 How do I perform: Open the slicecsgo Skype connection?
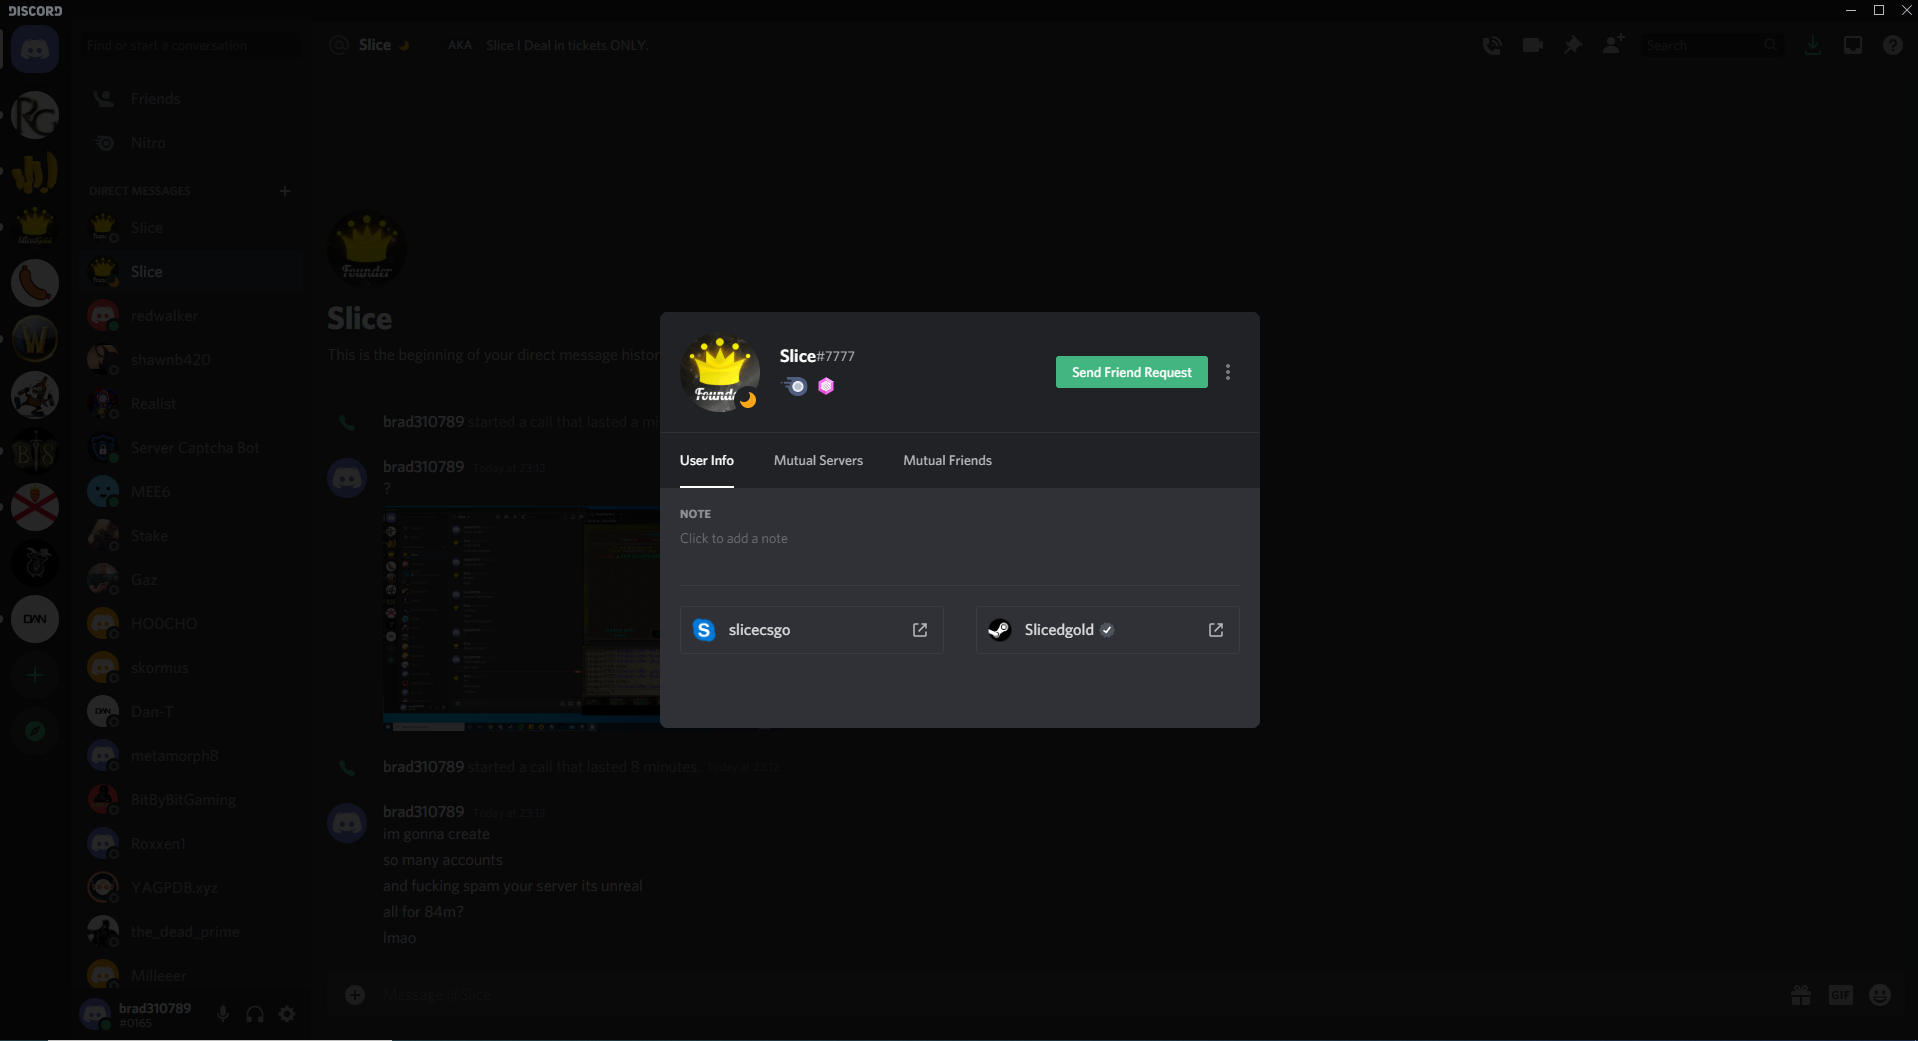[x=812, y=630]
